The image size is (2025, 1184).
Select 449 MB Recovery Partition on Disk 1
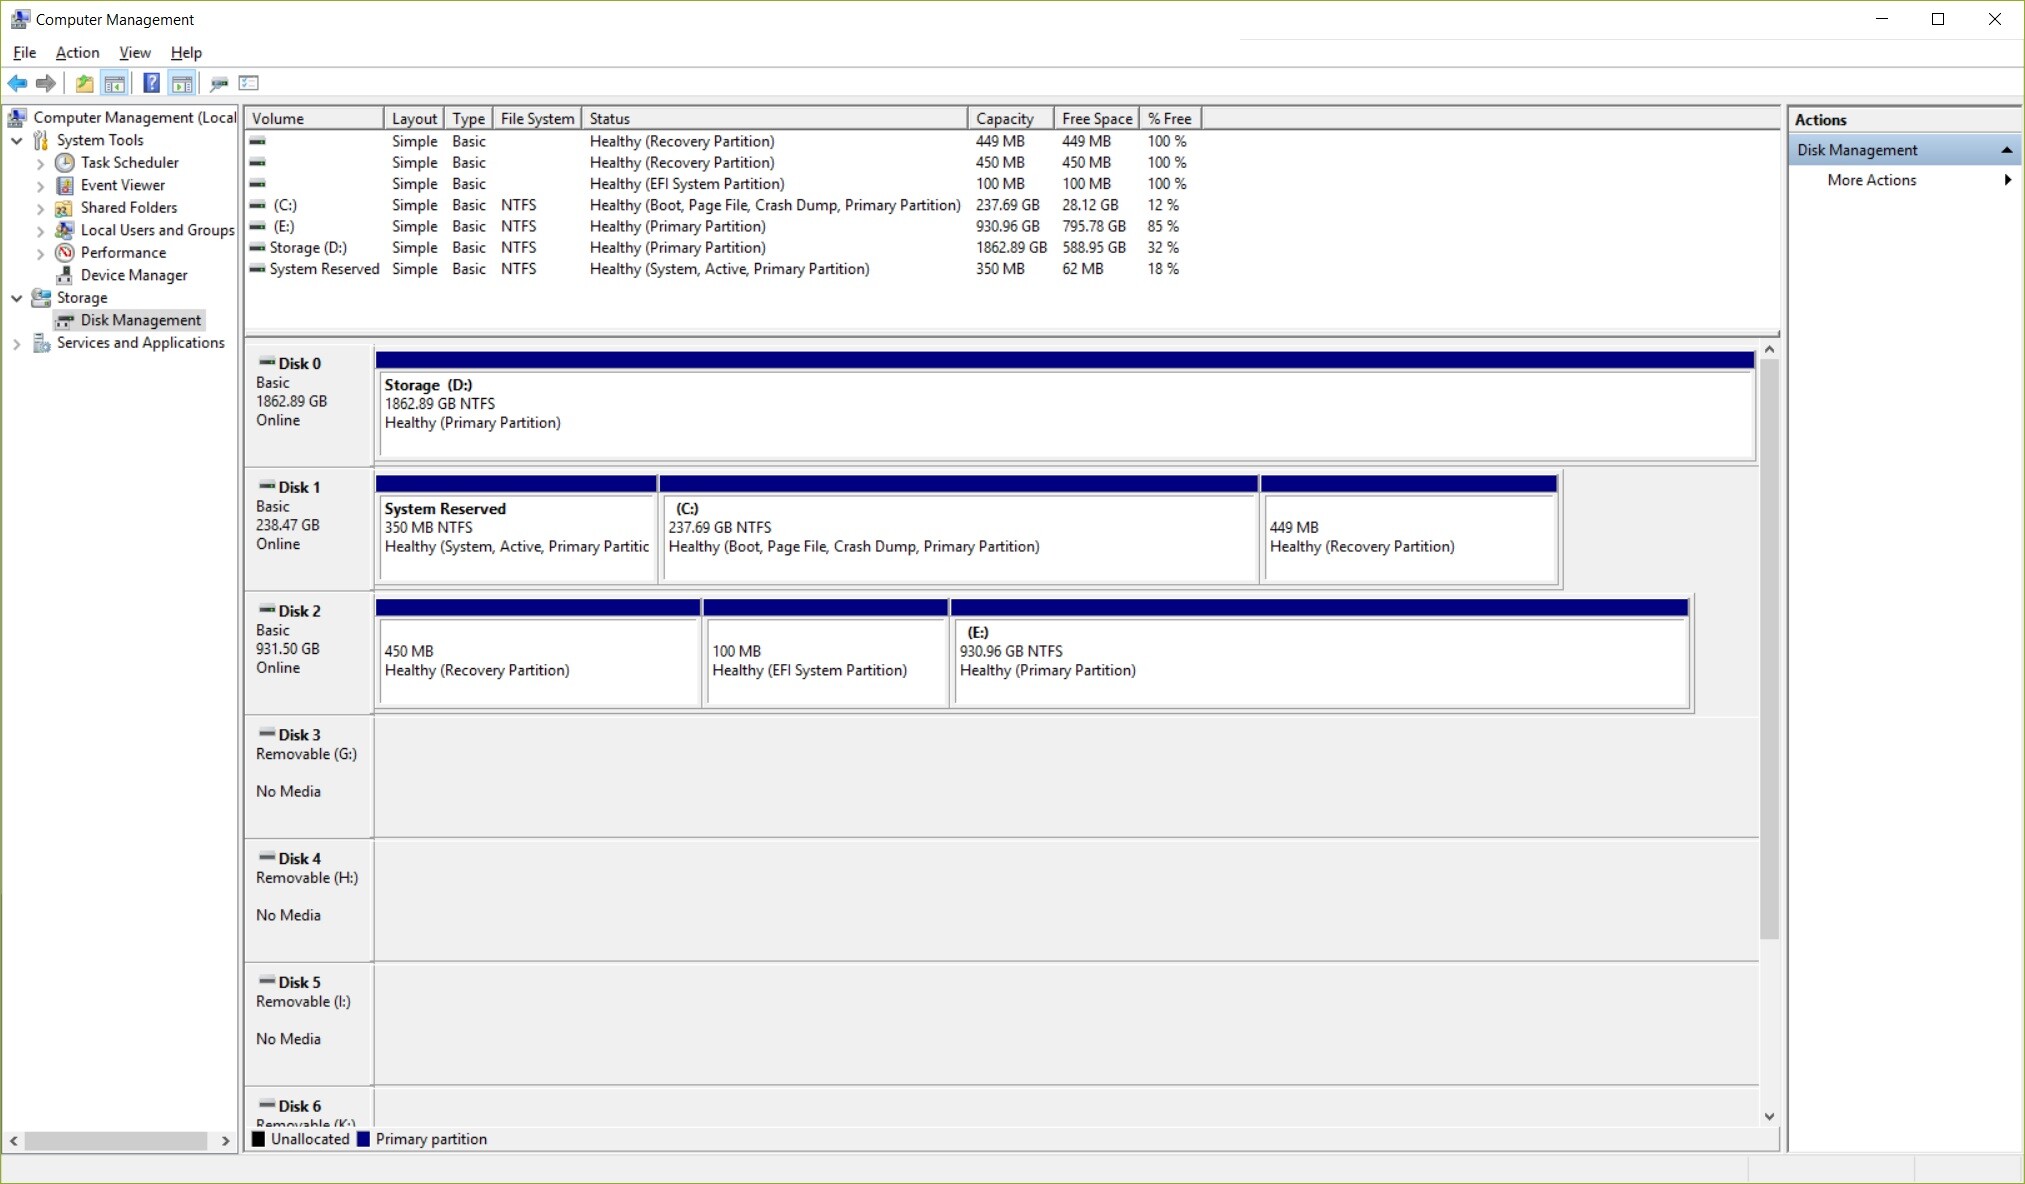1410,529
